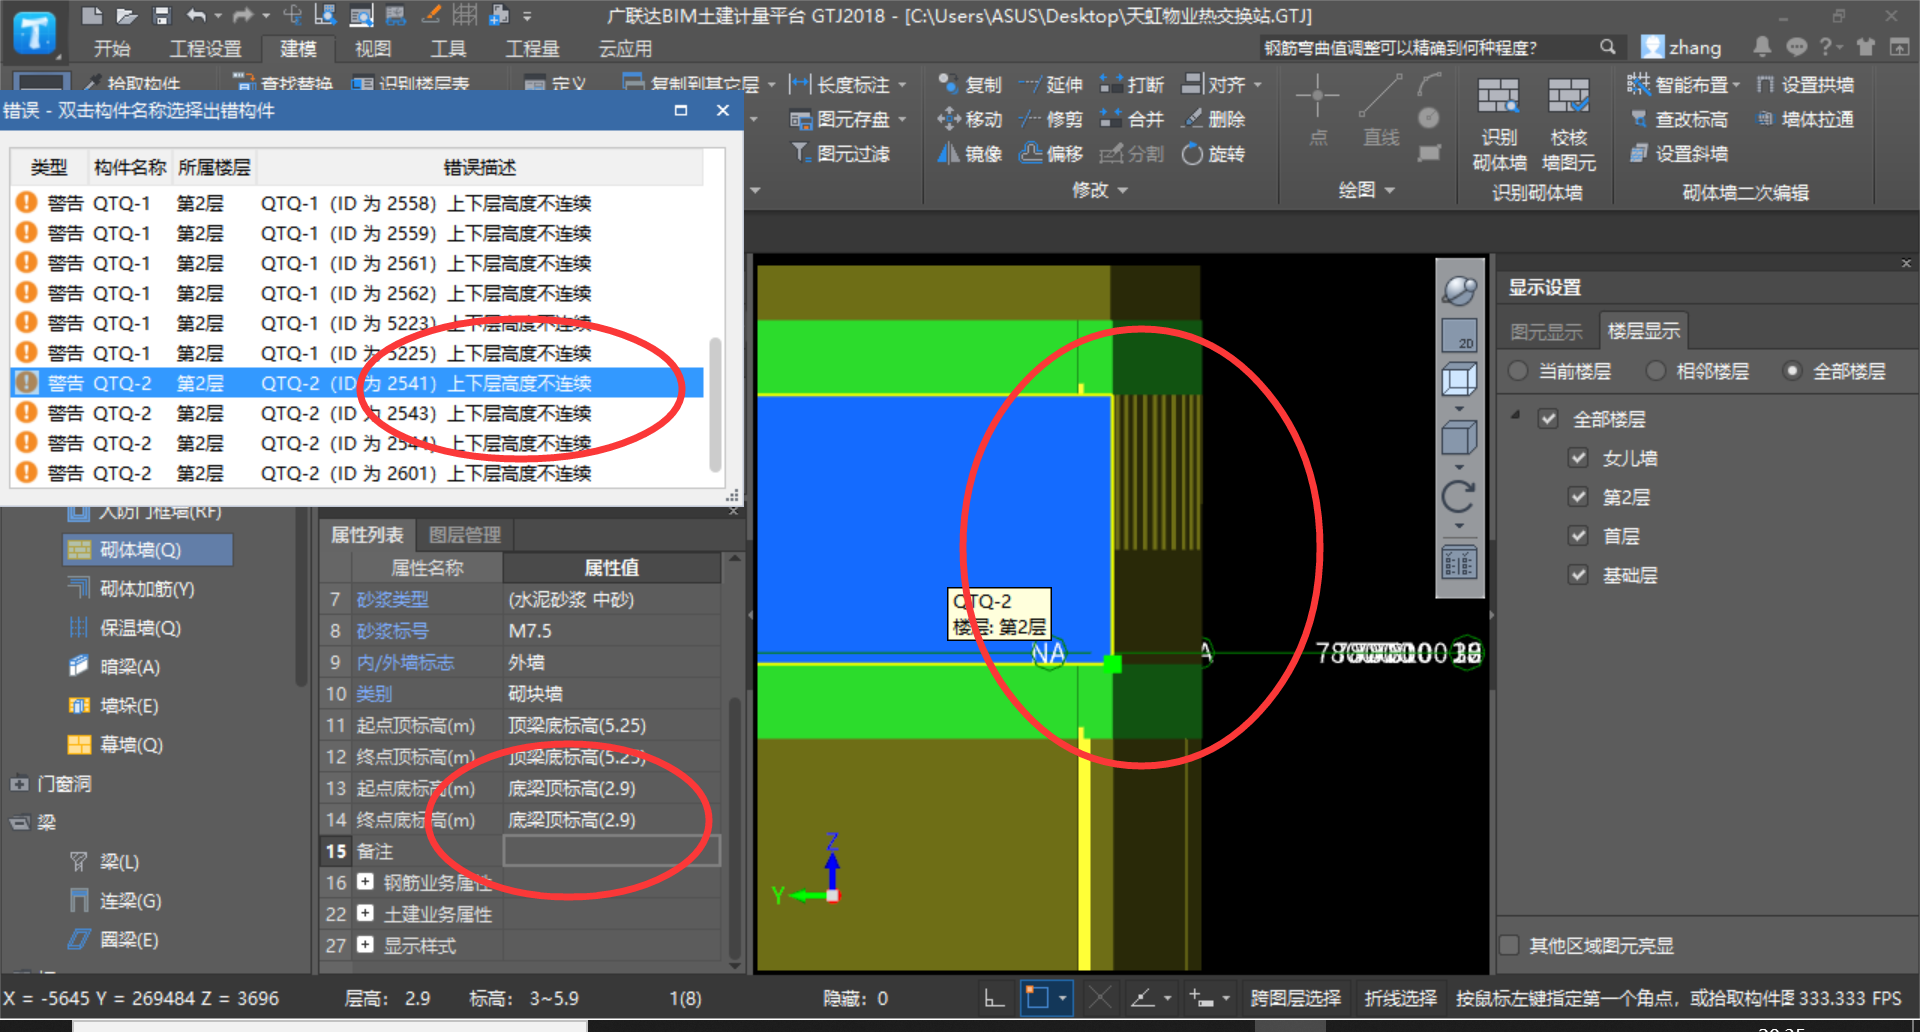Viewport: 1920px width, 1032px height.
Task: Select the 当前楼层 radio button
Action: pos(1519,371)
